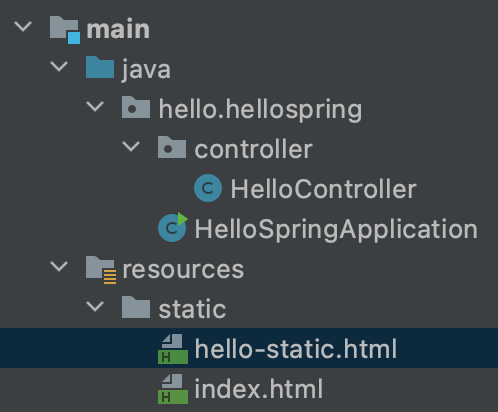Click the index.html file icon
Image resolution: width=498 pixels, height=412 pixels.
click(173, 389)
